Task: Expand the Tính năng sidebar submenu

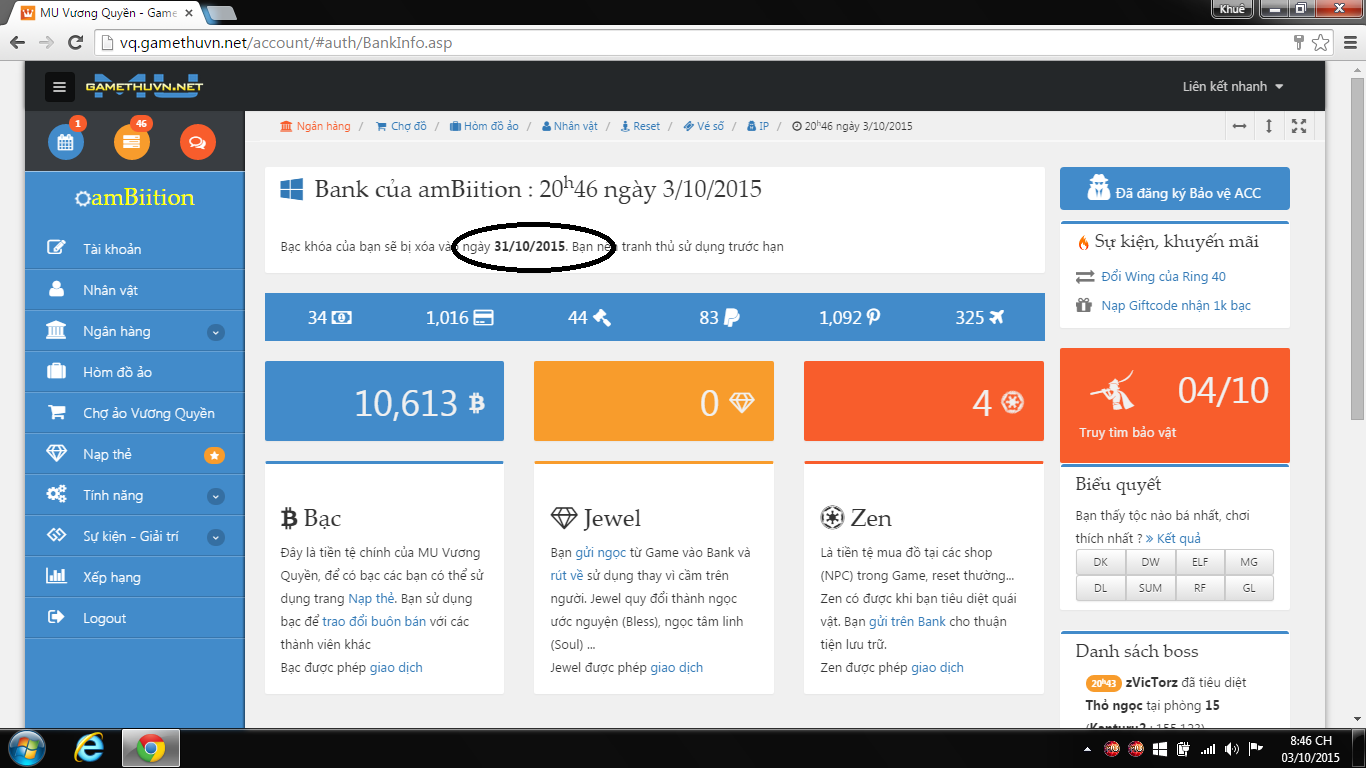Action: pos(216,496)
